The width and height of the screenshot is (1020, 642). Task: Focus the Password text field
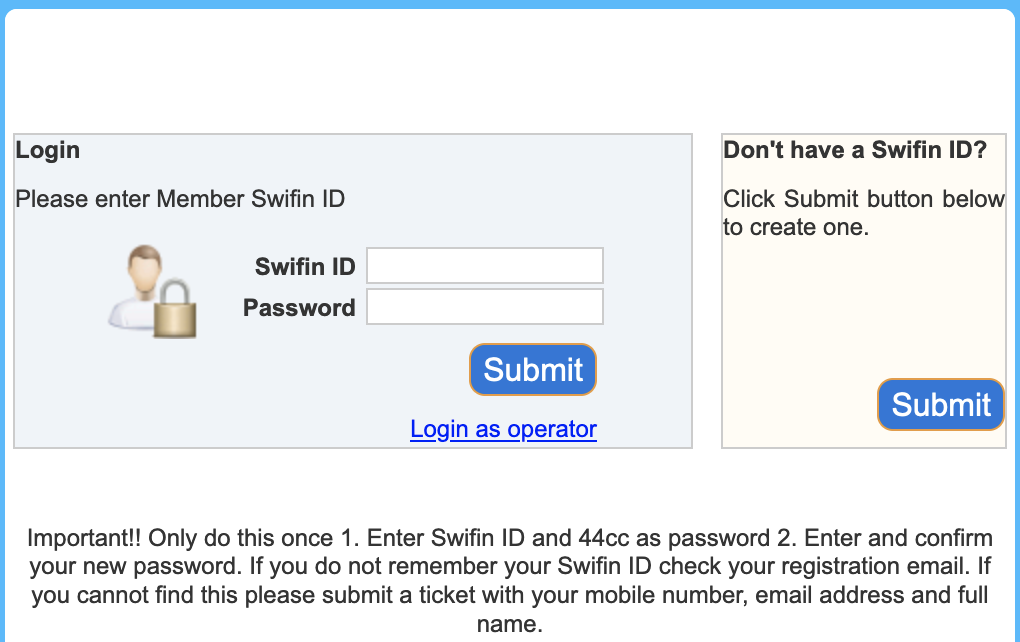coord(485,306)
